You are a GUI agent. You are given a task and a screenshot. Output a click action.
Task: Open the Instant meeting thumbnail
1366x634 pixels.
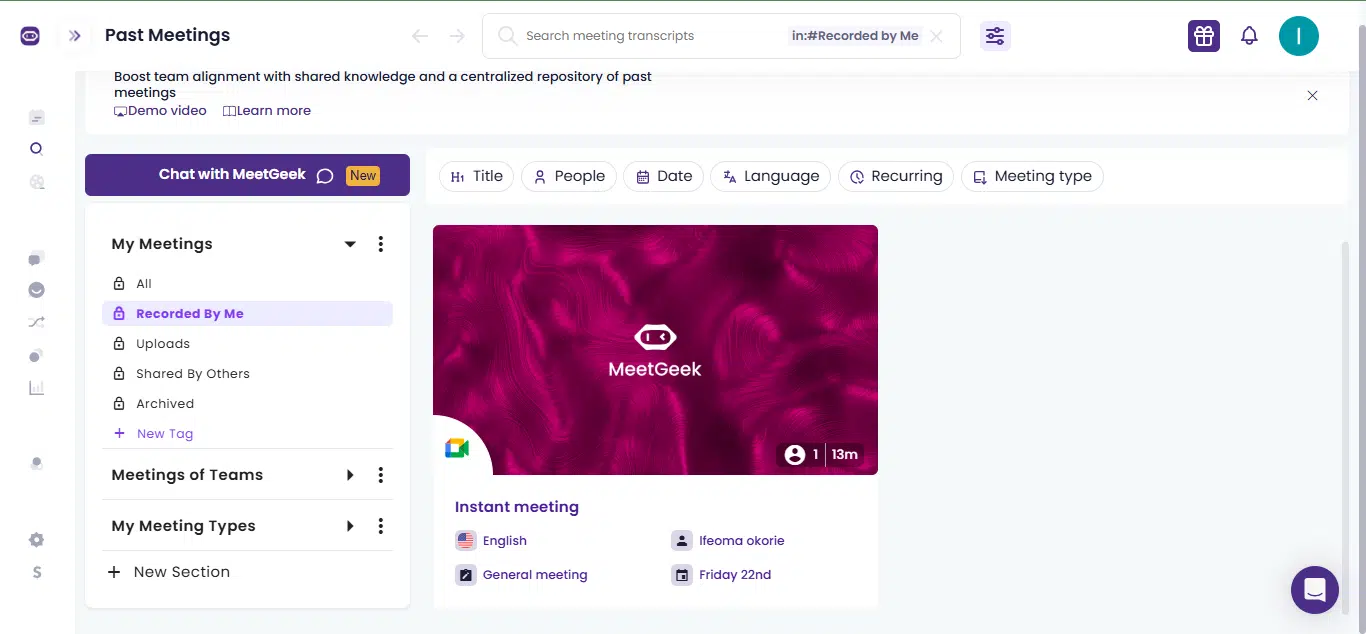[x=655, y=350]
